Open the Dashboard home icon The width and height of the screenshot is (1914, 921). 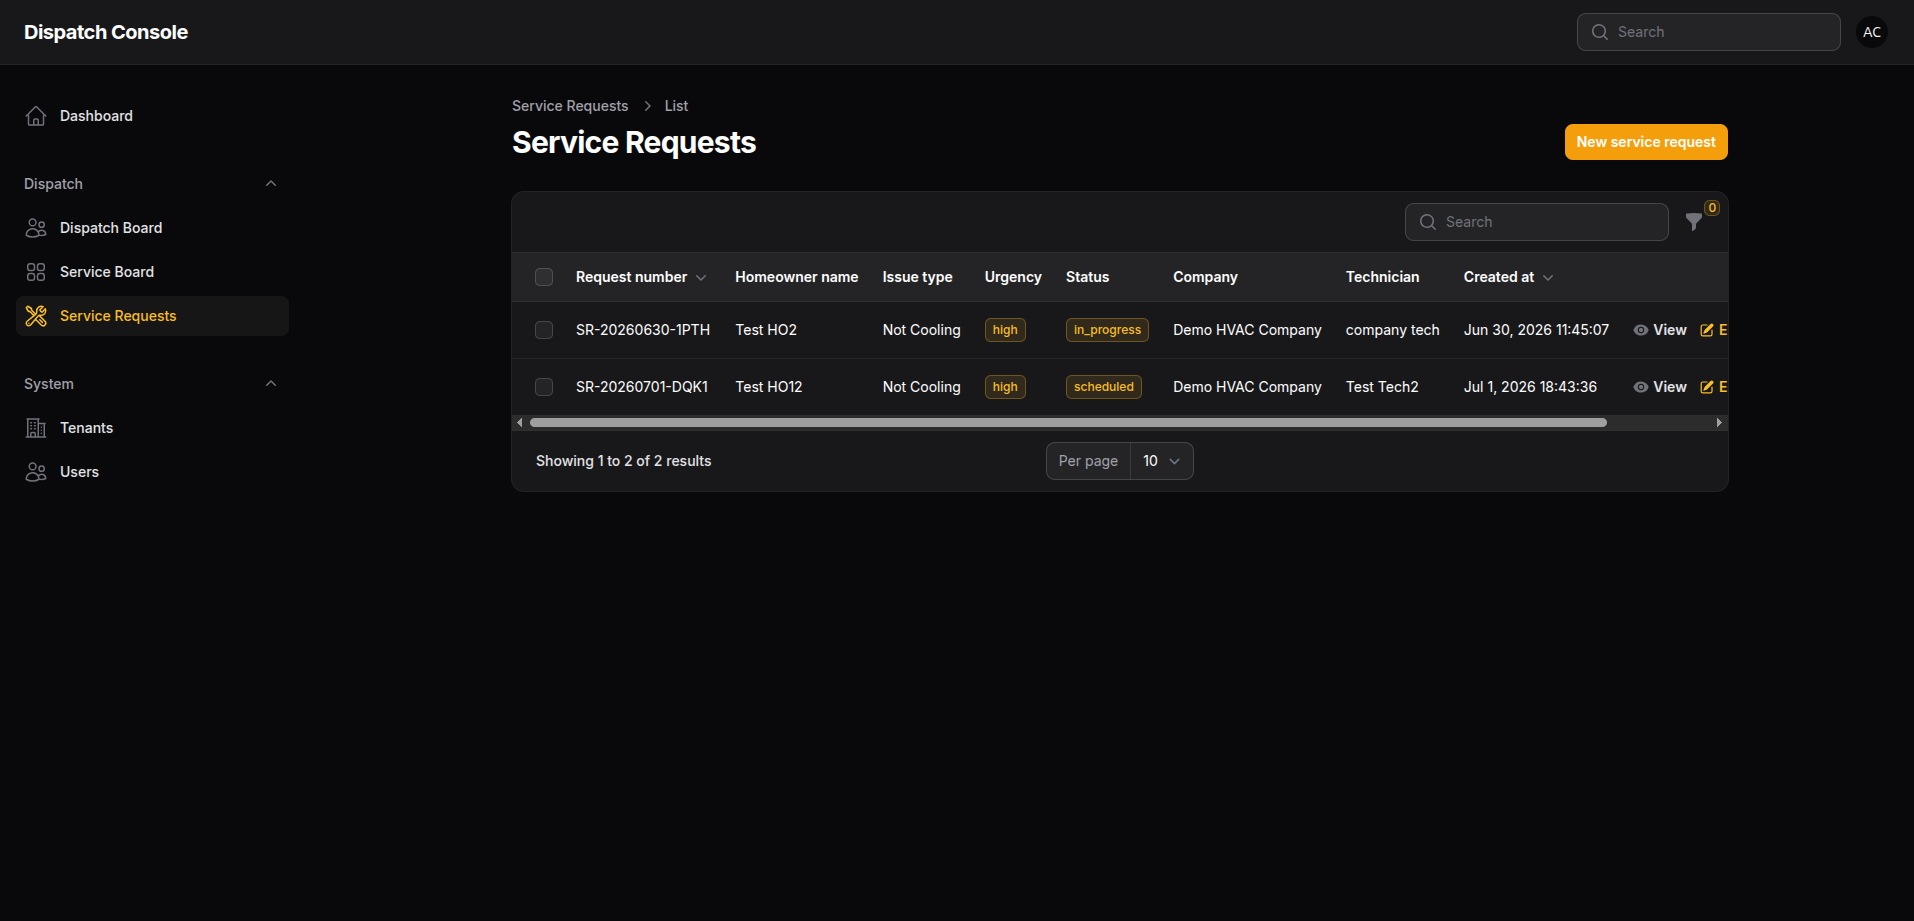36,116
